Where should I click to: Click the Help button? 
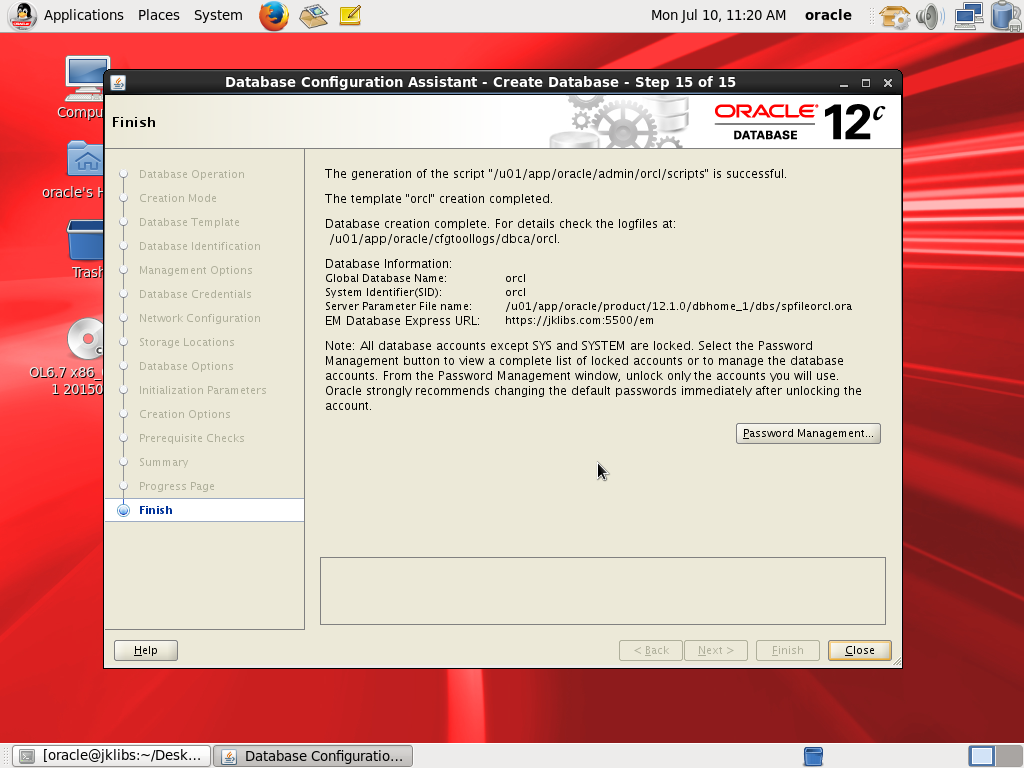coord(146,650)
